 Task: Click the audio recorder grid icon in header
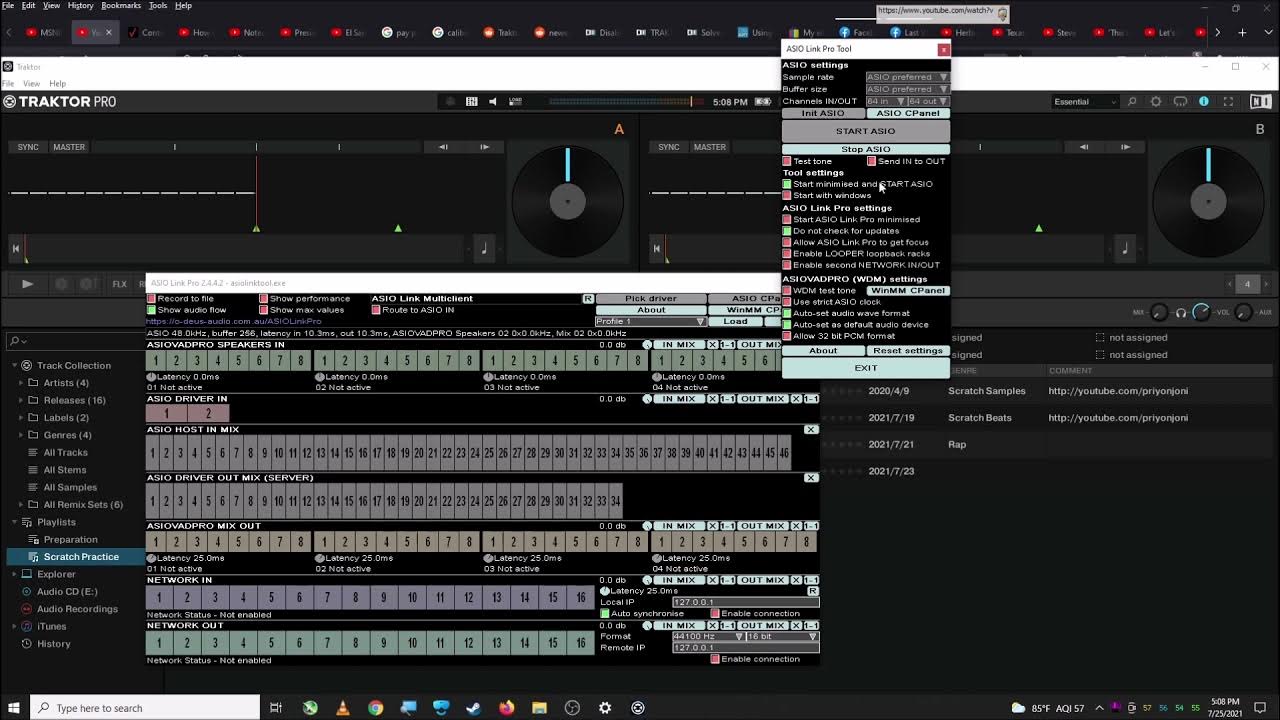472,101
